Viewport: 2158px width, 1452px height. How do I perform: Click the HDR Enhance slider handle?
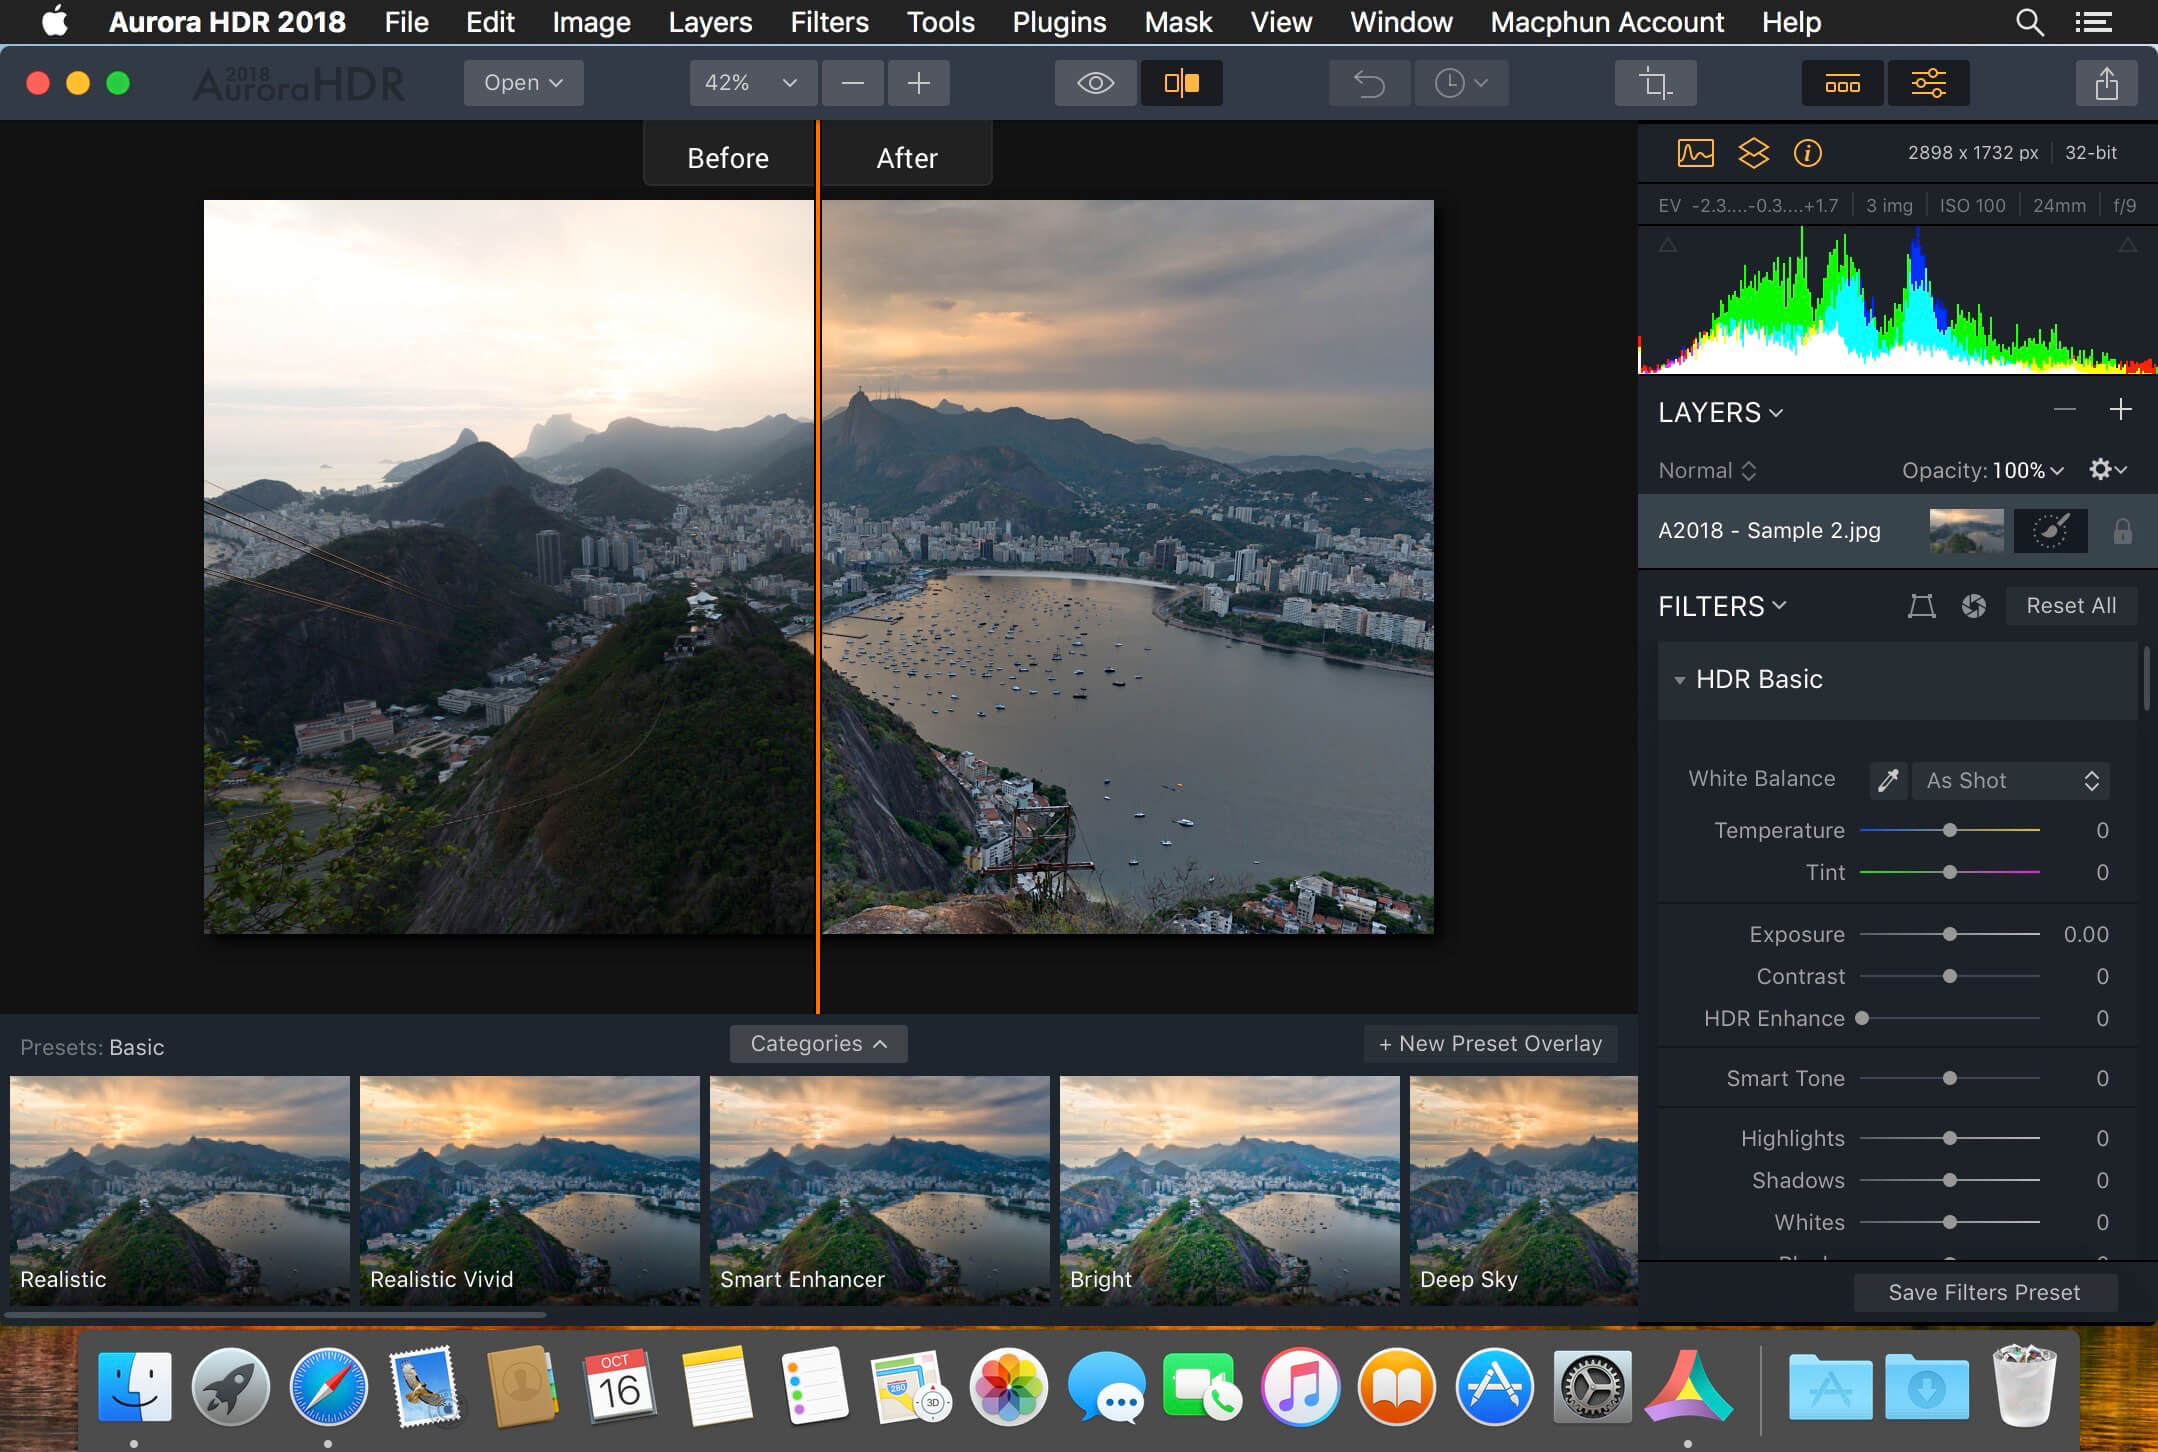(x=1862, y=1018)
